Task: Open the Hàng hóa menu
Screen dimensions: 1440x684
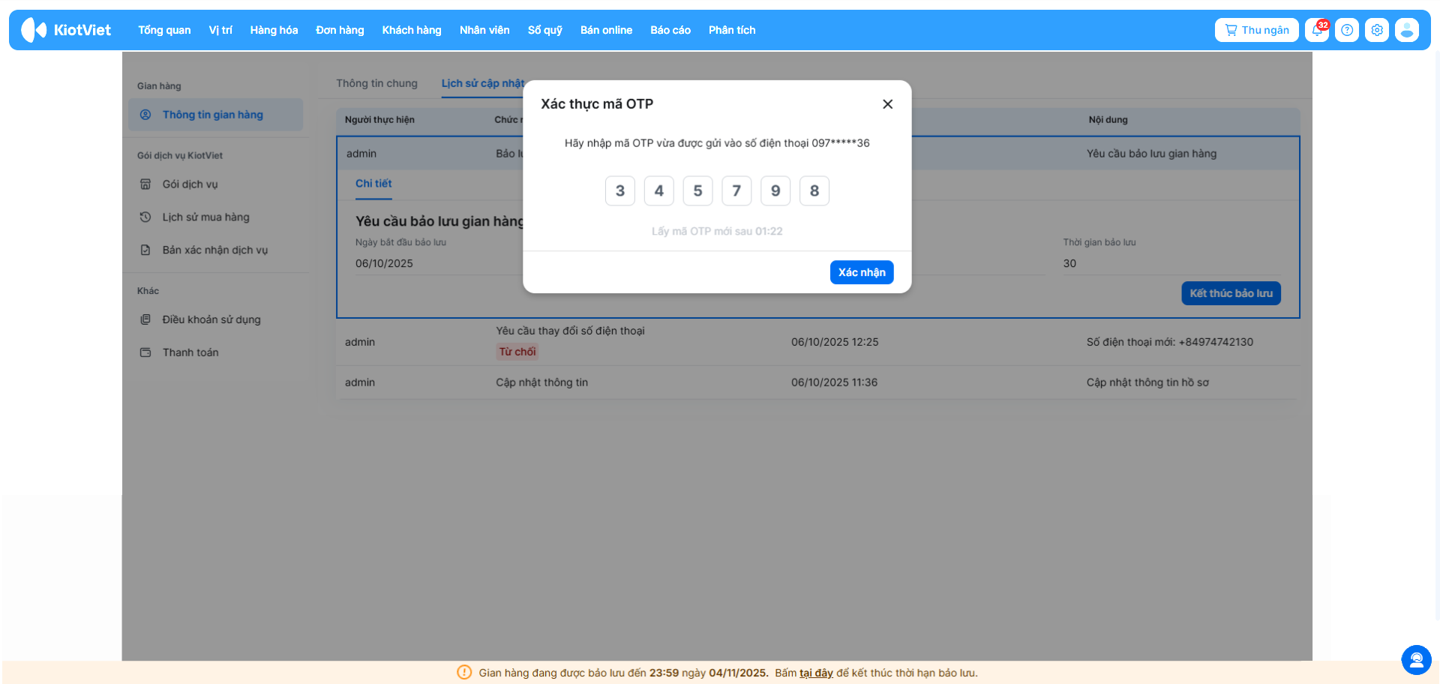Action: click(x=274, y=30)
